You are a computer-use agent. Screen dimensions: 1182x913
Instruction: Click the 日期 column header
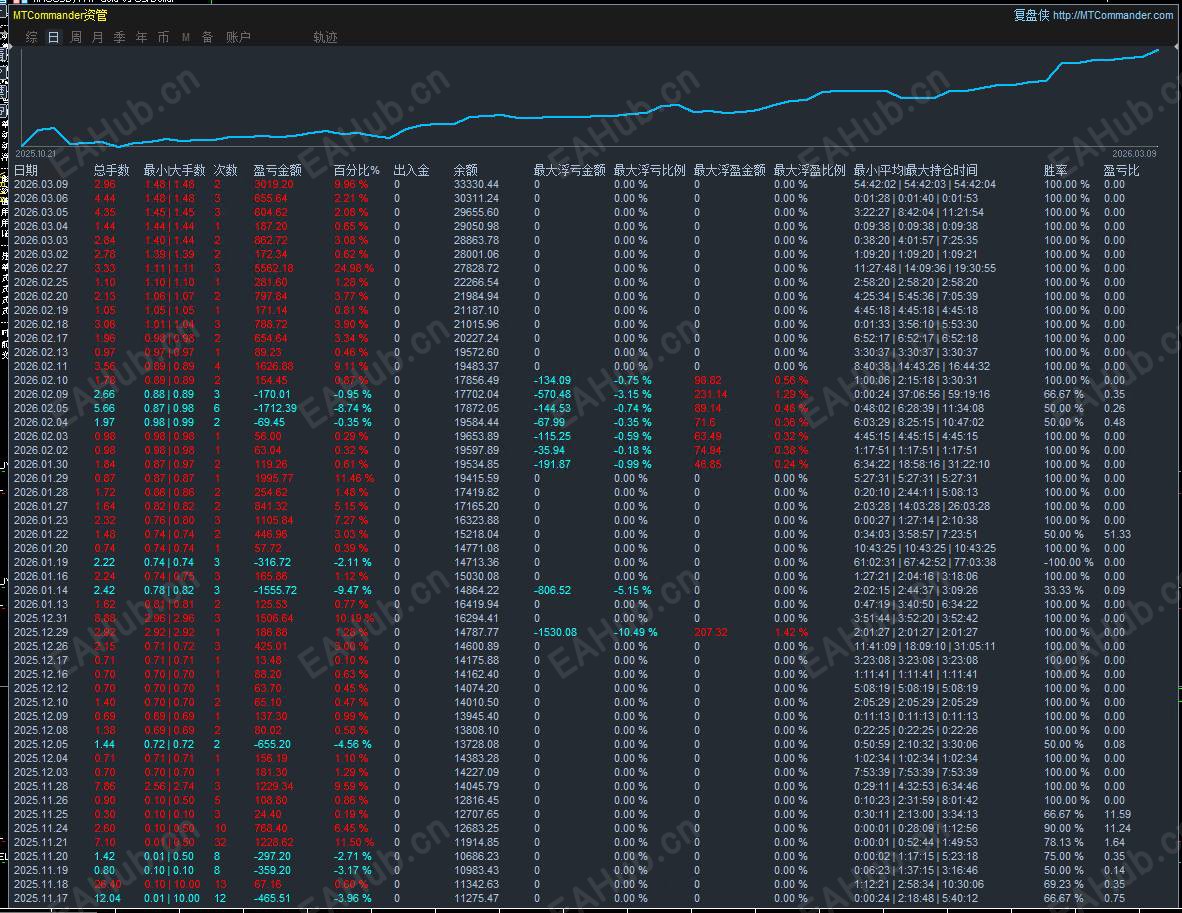click(x=26, y=171)
